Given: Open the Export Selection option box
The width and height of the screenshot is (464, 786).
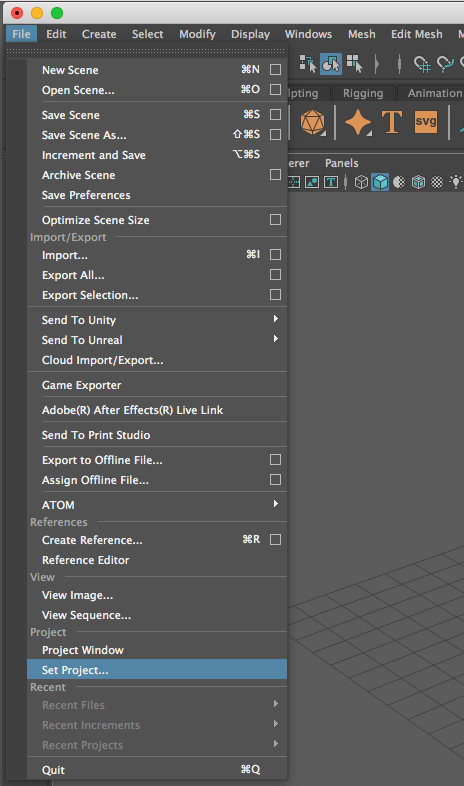Looking at the screenshot, I should coord(275,295).
